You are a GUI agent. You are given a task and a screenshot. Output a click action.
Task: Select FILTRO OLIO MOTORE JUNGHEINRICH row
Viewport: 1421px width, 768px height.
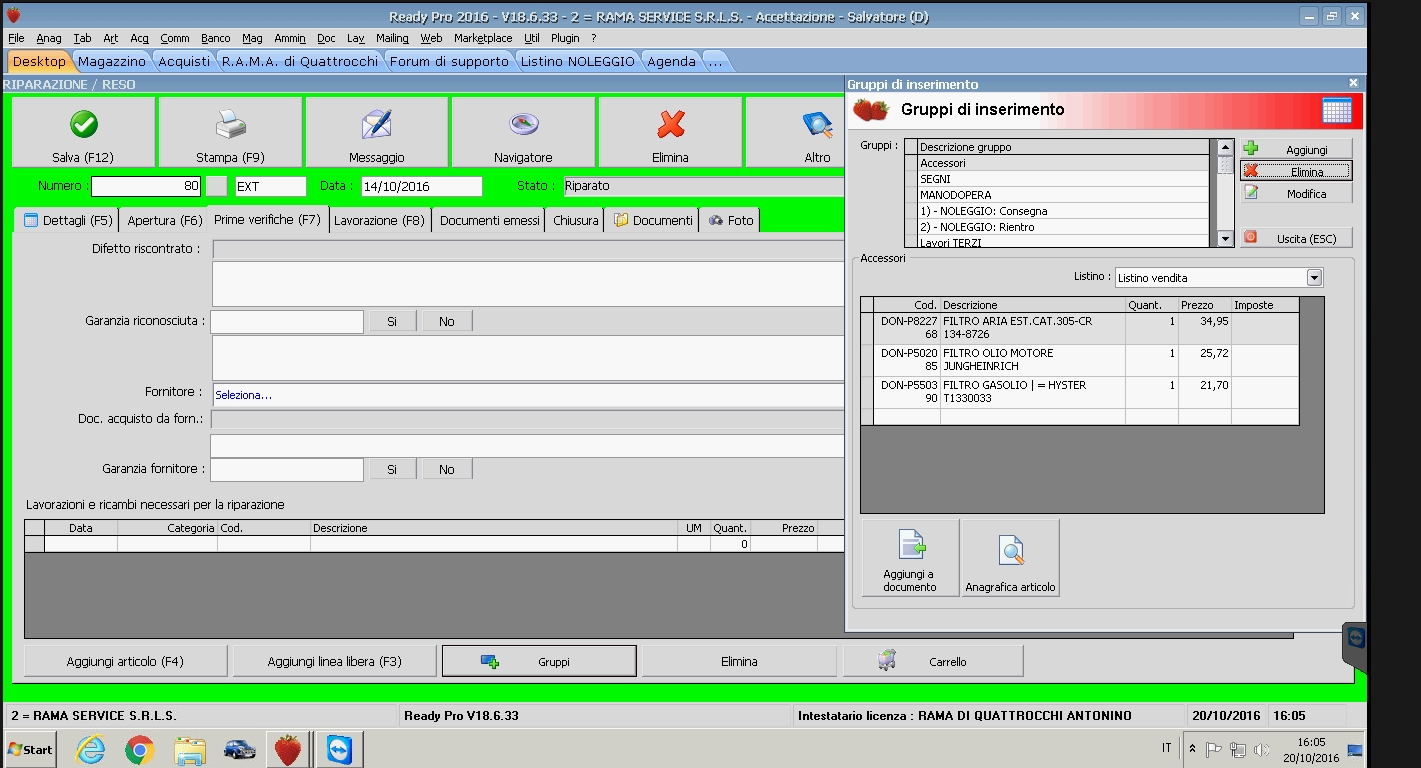(1080, 360)
